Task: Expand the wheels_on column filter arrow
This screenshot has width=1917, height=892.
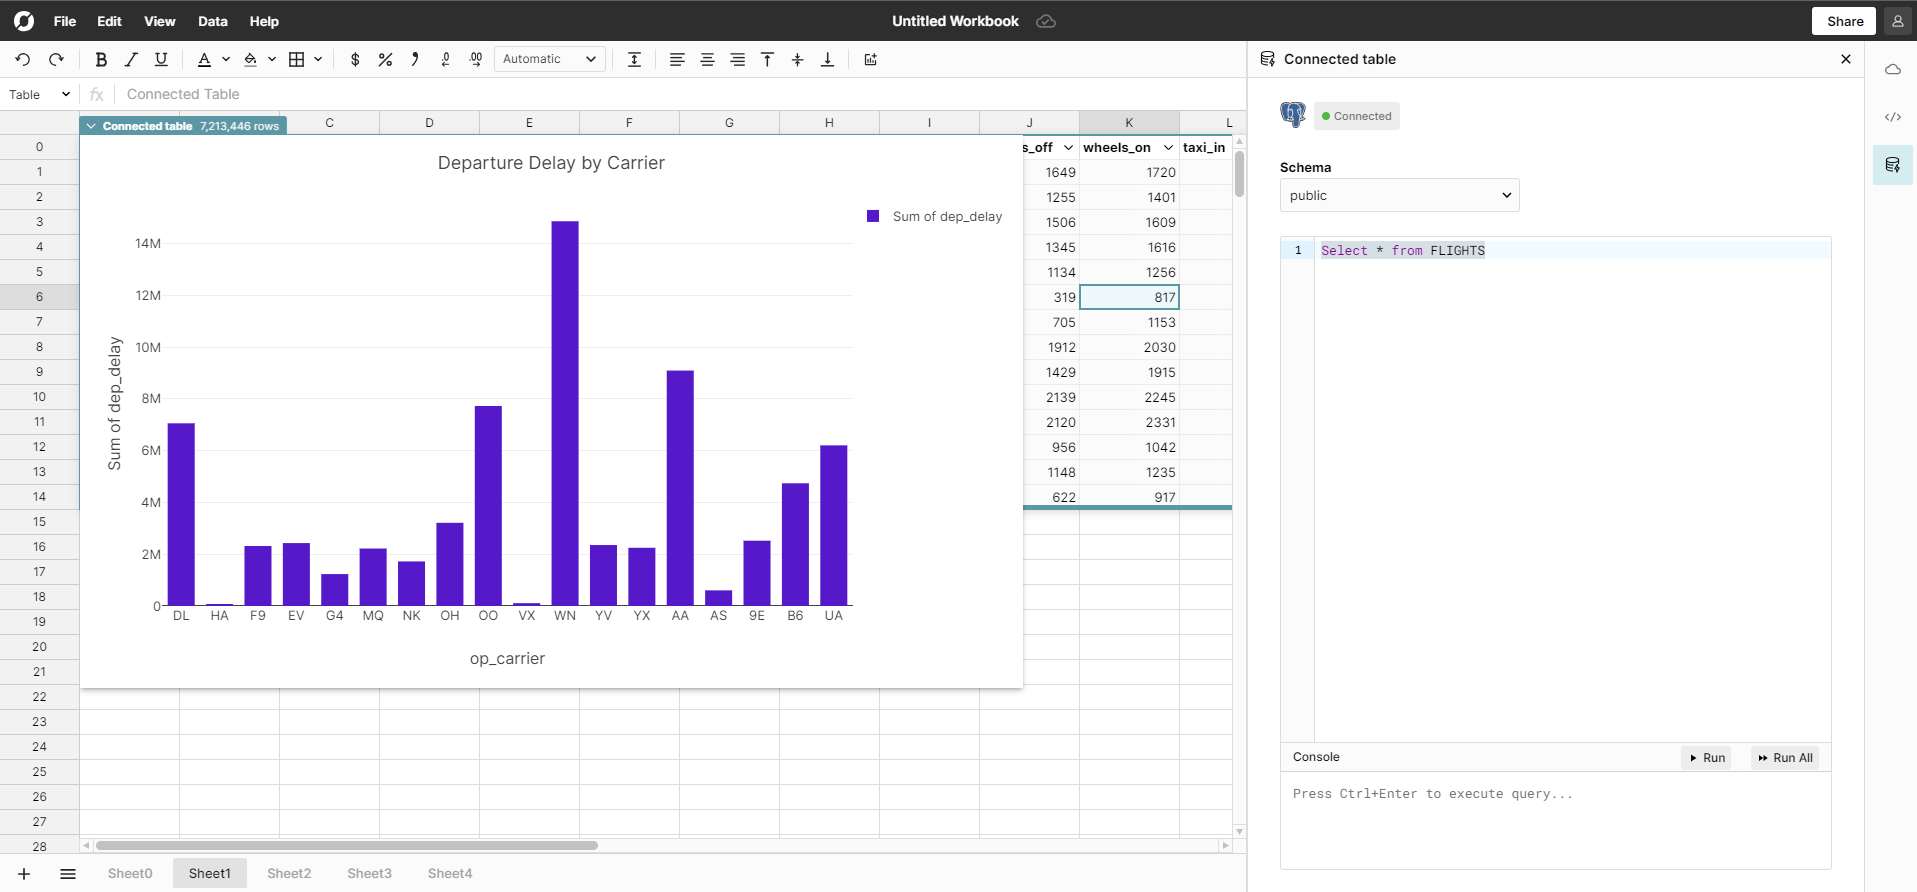Action: (1168, 148)
